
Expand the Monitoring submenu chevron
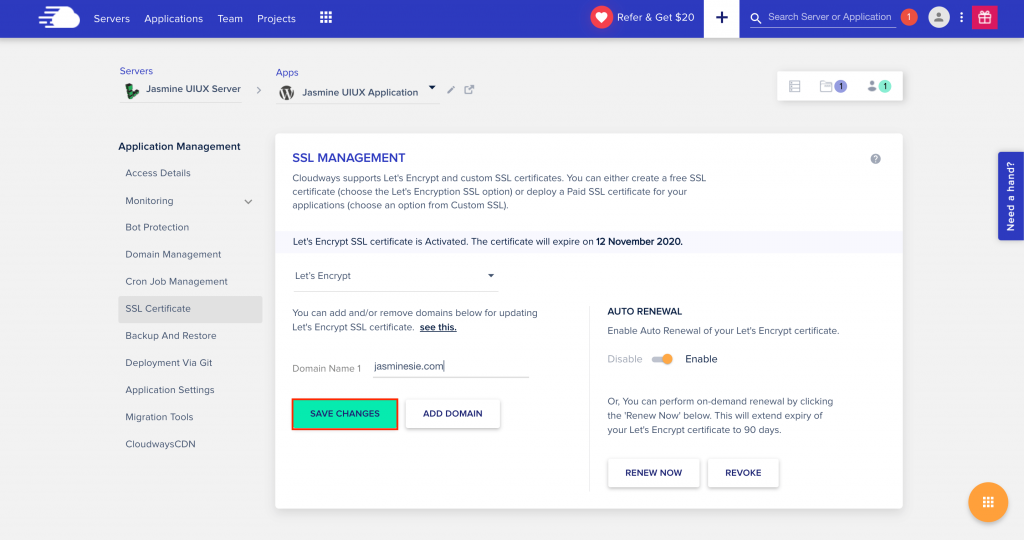pos(248,202)
